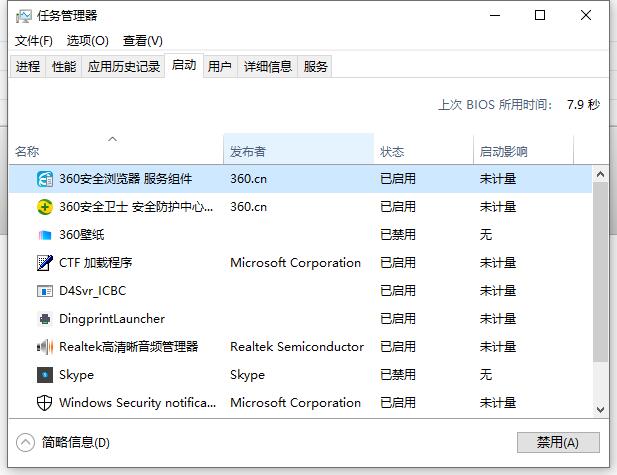Select the 启动 tab
The width and height of the screenshot is (617, 475).
coord(184,65)
